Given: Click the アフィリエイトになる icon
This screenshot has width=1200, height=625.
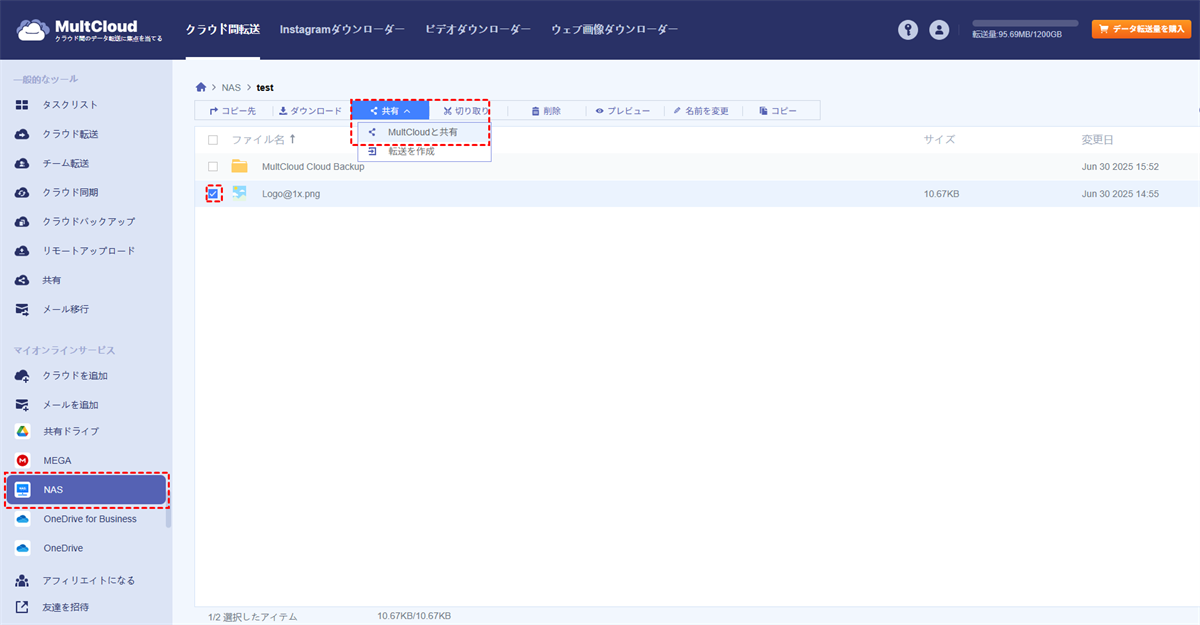Looking at the screenshot, I should (22, 580).
